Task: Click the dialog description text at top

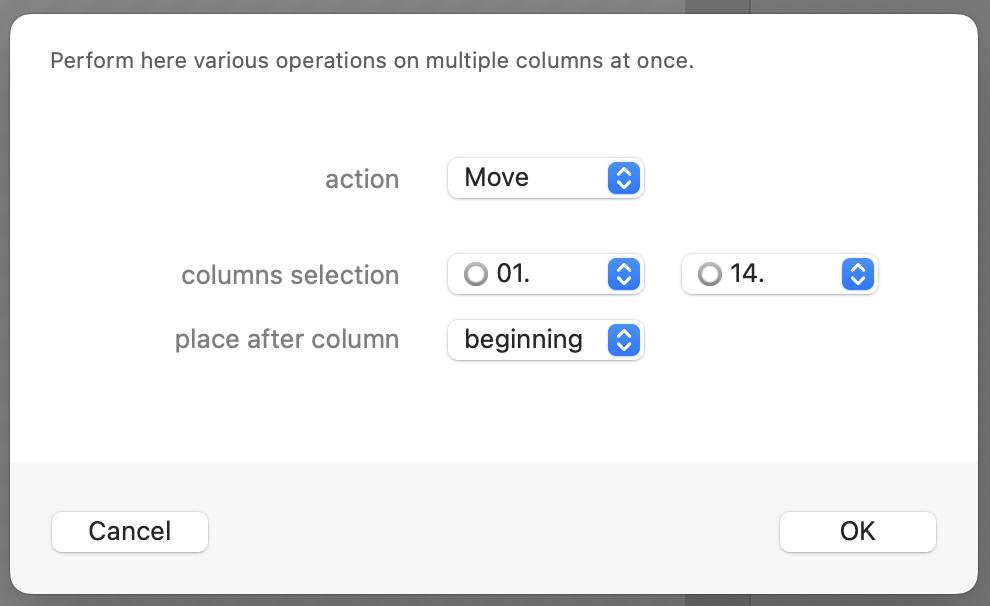Action: click(x=372, y=61)
